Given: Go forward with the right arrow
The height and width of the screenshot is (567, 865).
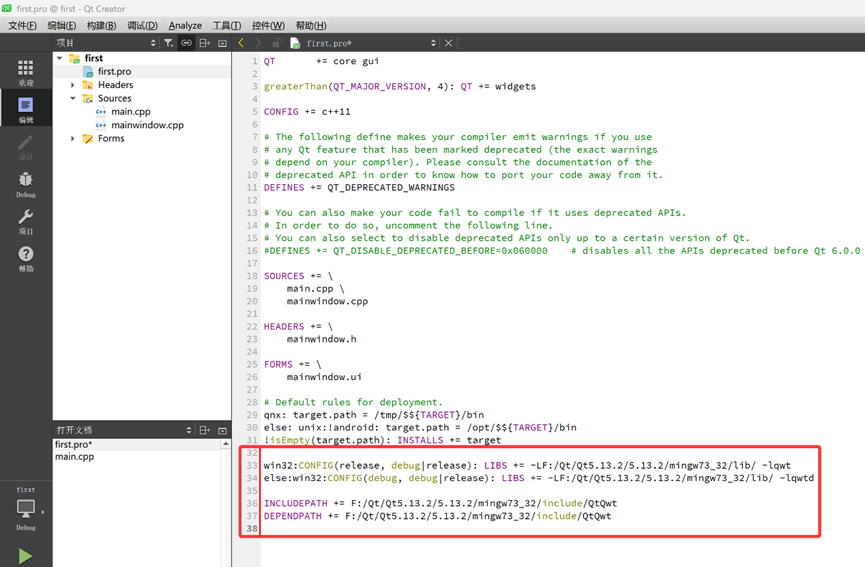Looking at the screenshot, I should click(x=258, y=42).
